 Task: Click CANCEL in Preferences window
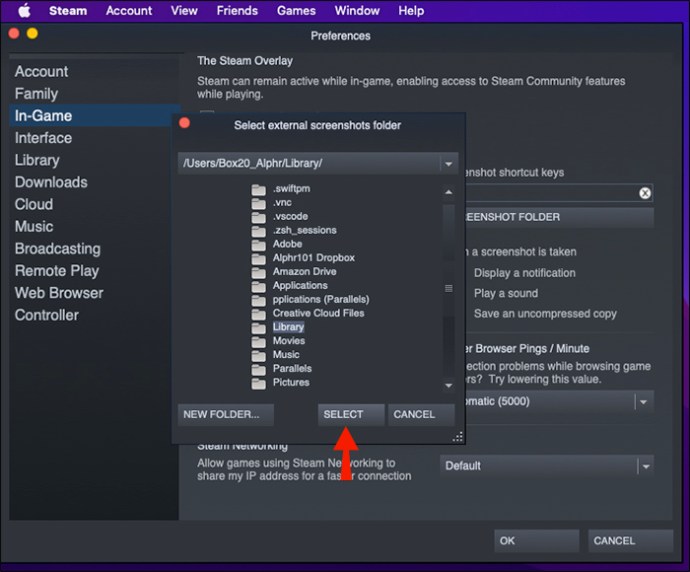631,541
